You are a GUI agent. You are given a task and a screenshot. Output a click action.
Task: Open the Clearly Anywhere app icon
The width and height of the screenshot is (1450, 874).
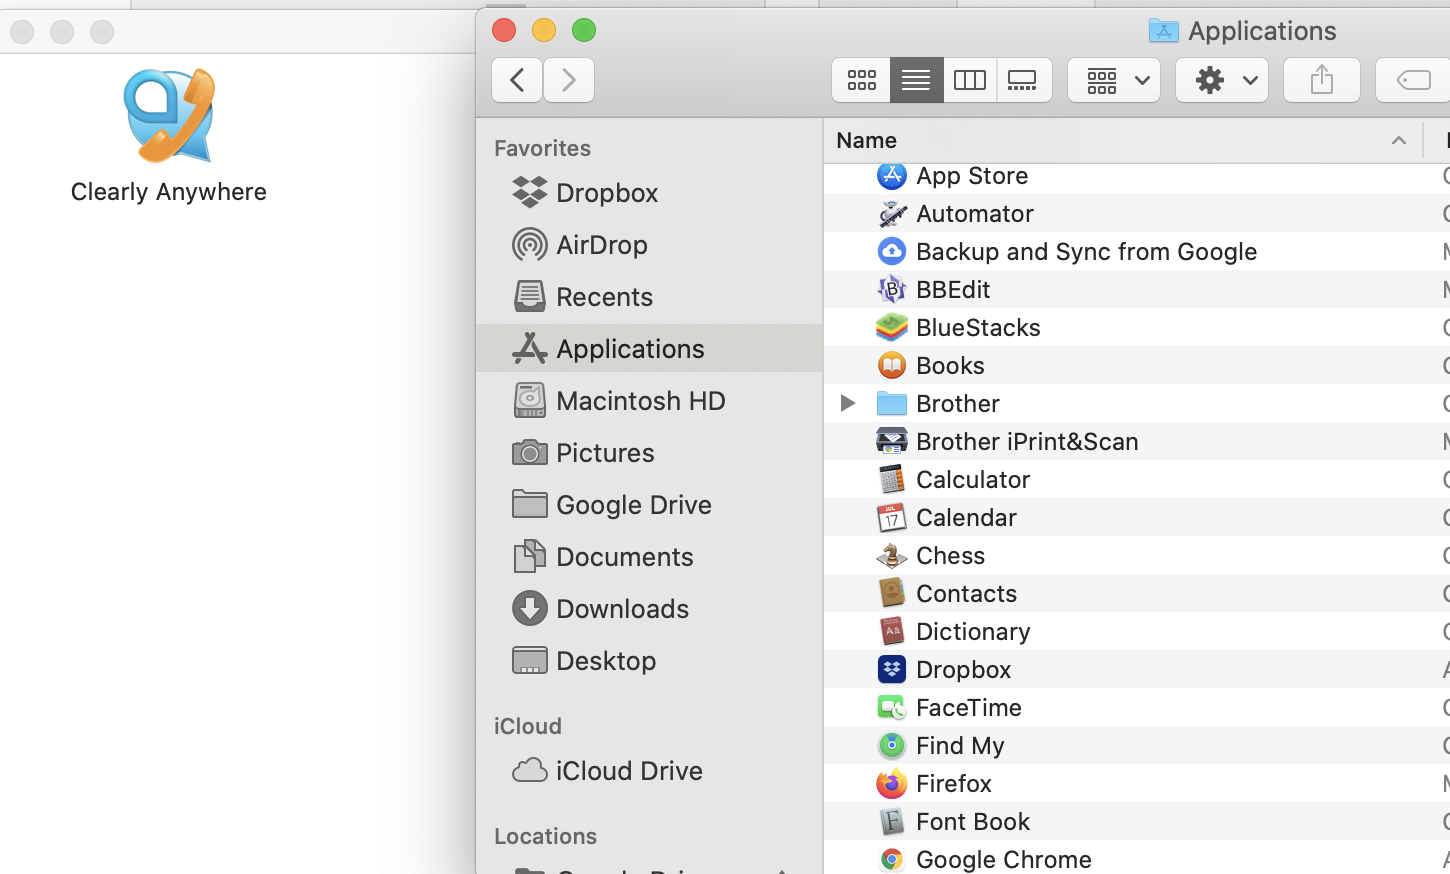(x=169, y=115)
